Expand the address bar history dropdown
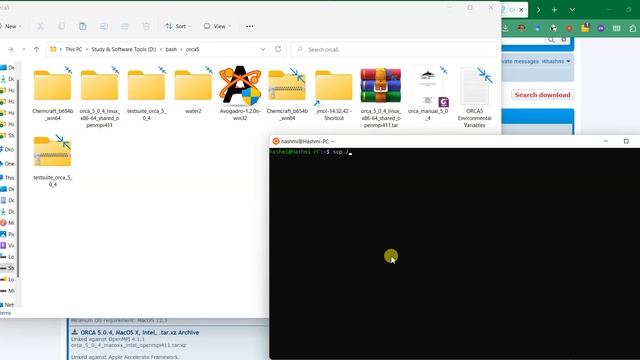Screen dimensions: 640x360 263,49
